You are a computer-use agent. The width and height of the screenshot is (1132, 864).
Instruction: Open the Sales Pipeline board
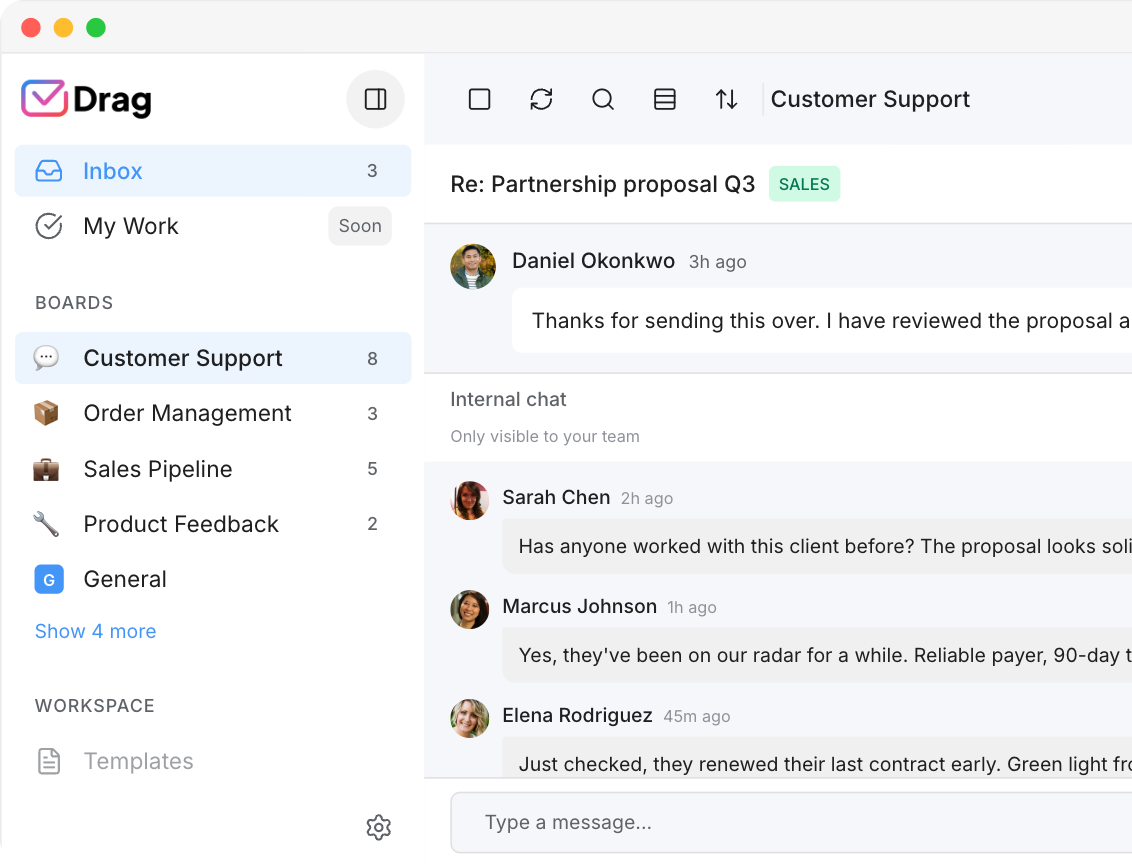point(213,468)
